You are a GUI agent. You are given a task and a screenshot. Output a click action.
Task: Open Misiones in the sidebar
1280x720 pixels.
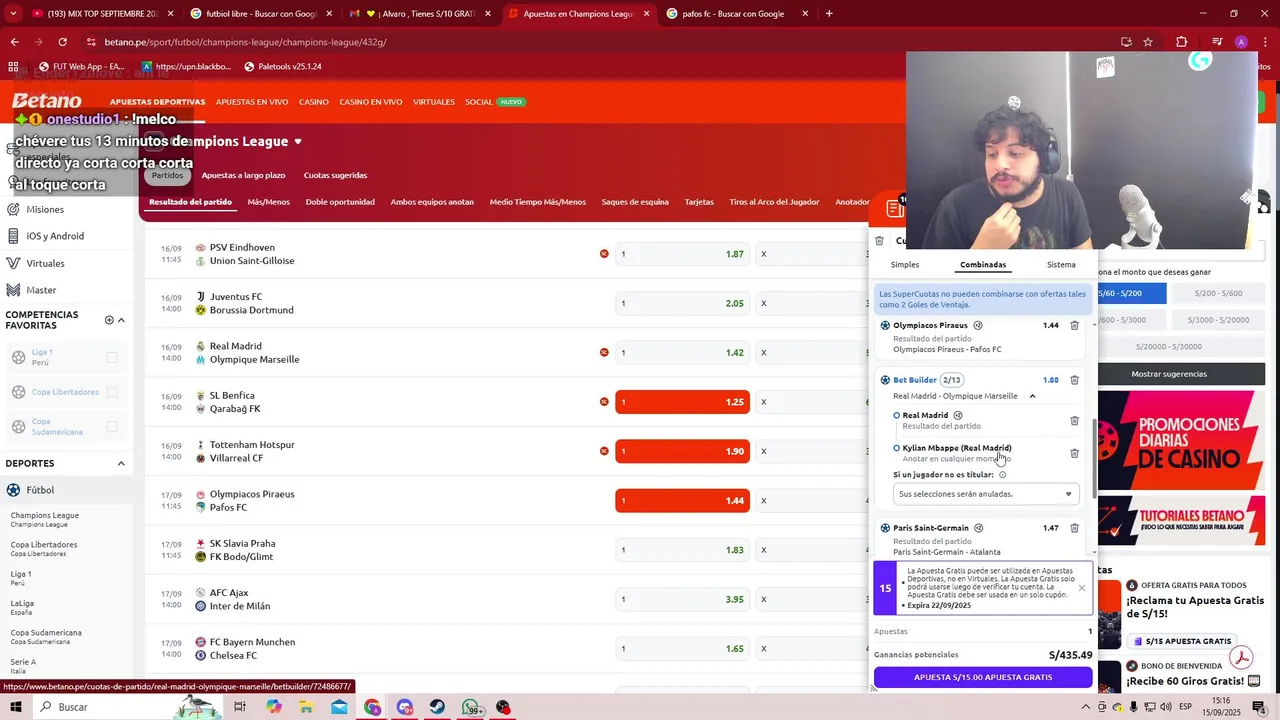click(45, 209)
